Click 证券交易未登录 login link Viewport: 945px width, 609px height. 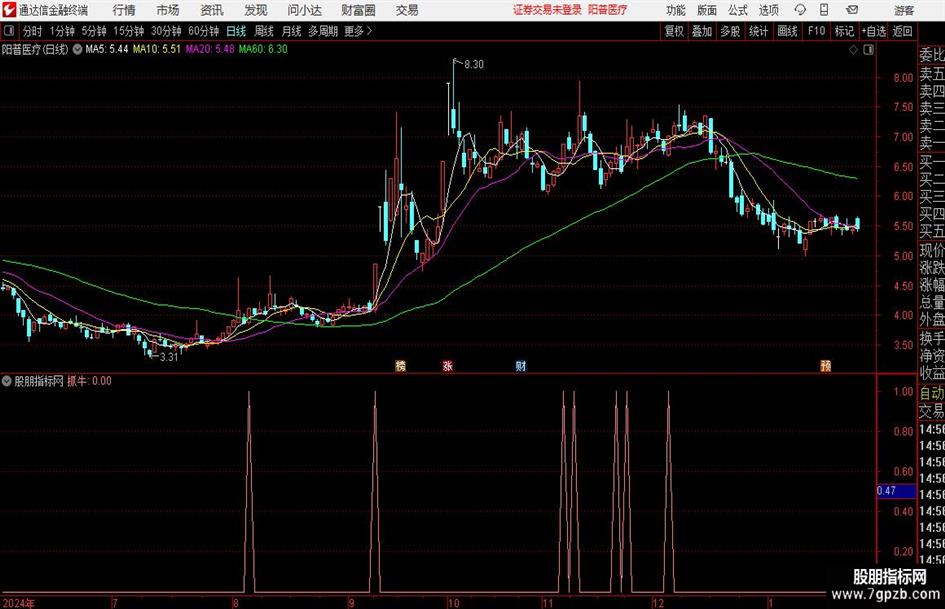tap(547, 10)
